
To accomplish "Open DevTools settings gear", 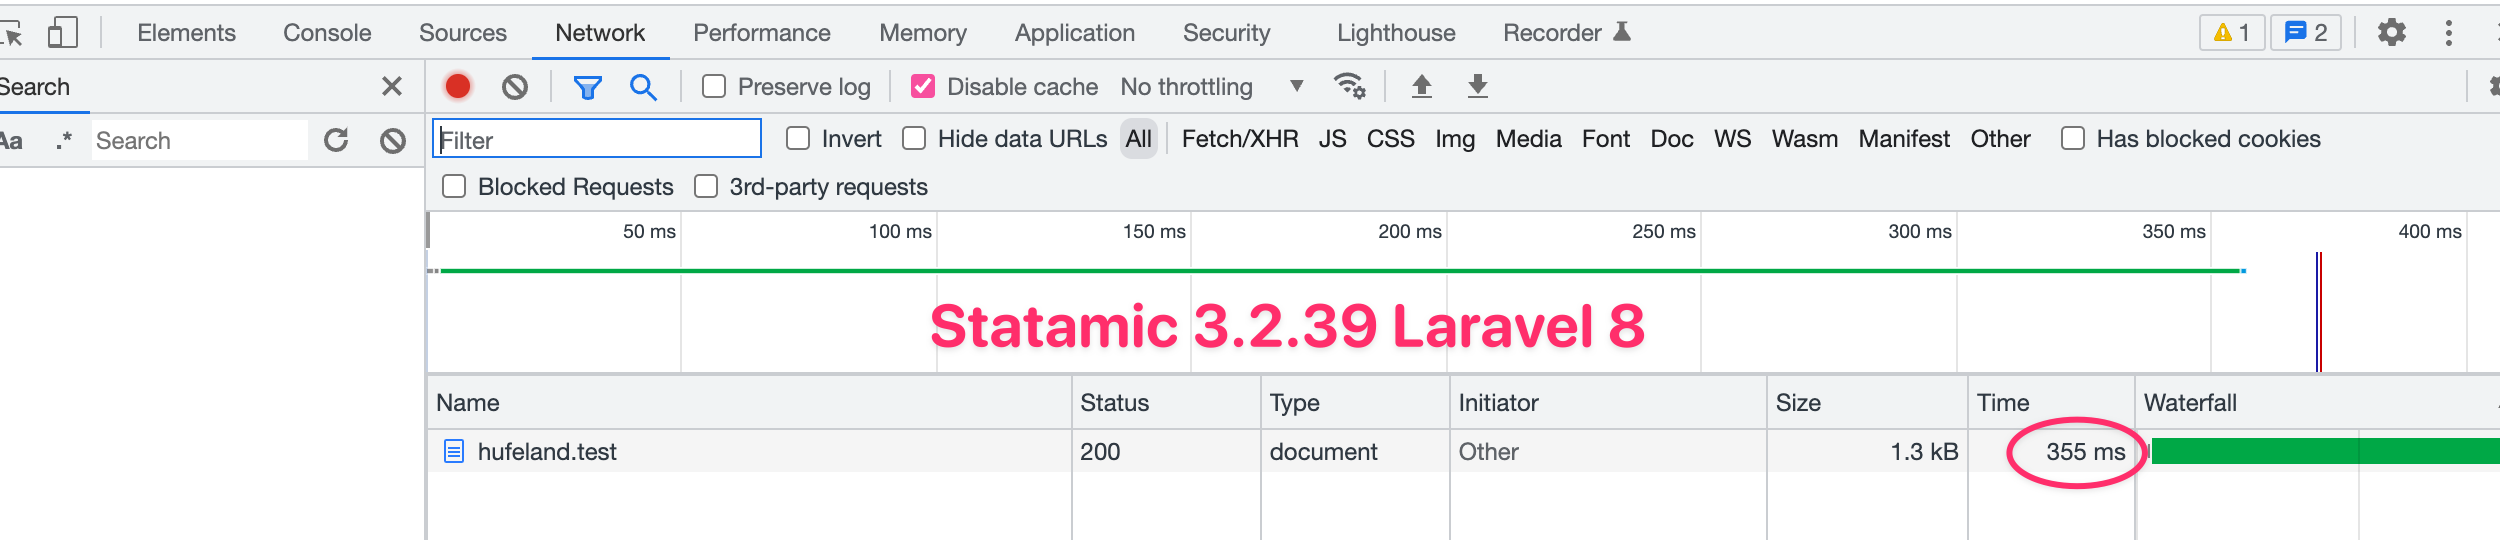I will [x=2391, y=33].
